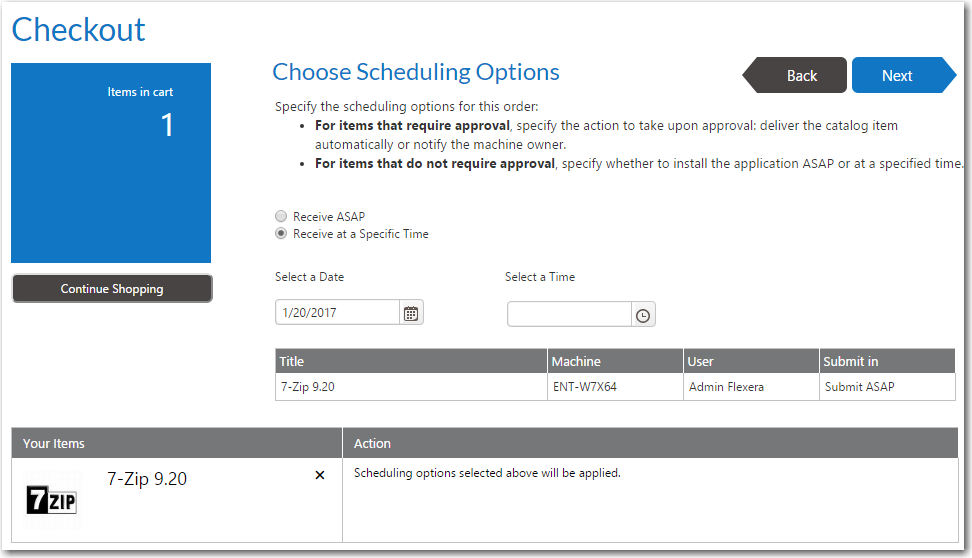Click the User column header
This screenshot has width=972, height=558.
click(751, 361)
